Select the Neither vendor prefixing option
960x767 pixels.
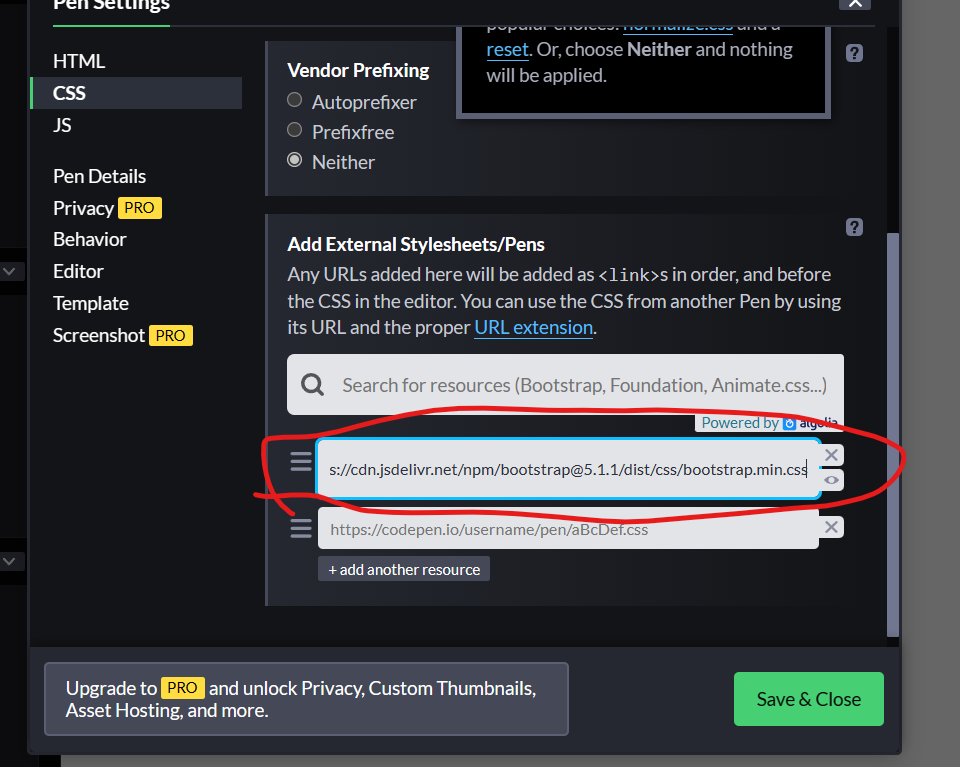click(x=294, y=160)
